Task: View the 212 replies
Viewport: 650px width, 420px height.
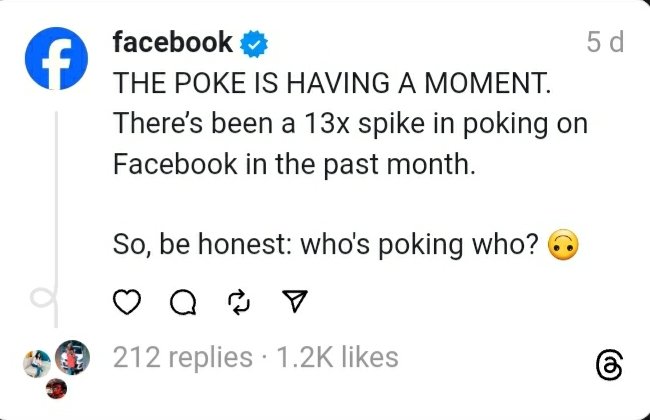Action: tap(182, 356)
